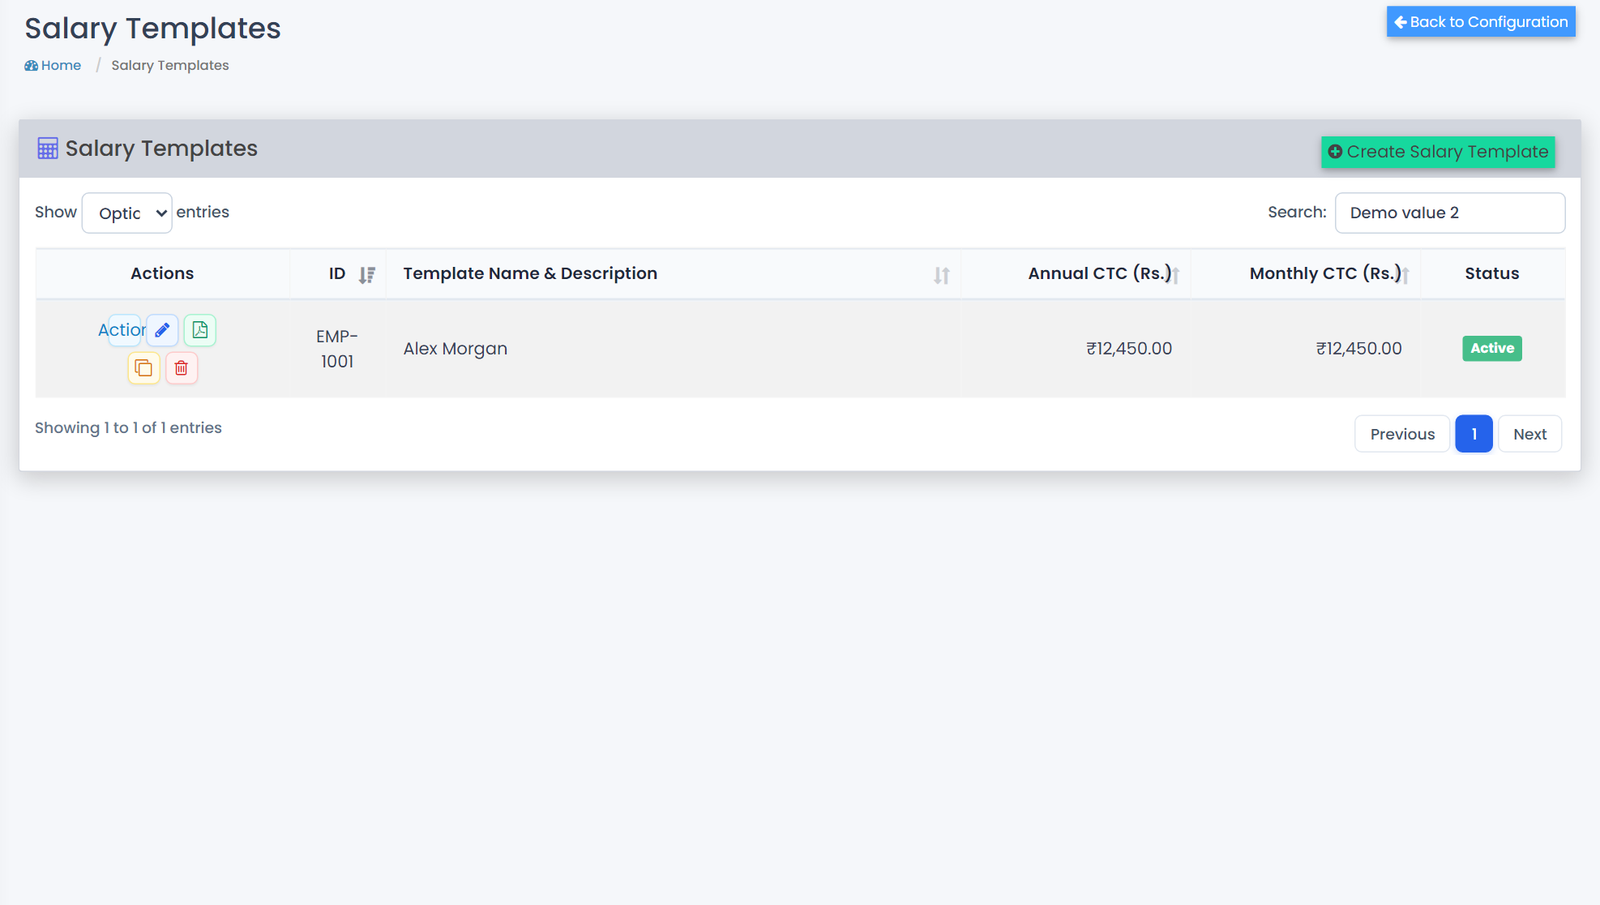Sort by ID column sort icon

367,275
